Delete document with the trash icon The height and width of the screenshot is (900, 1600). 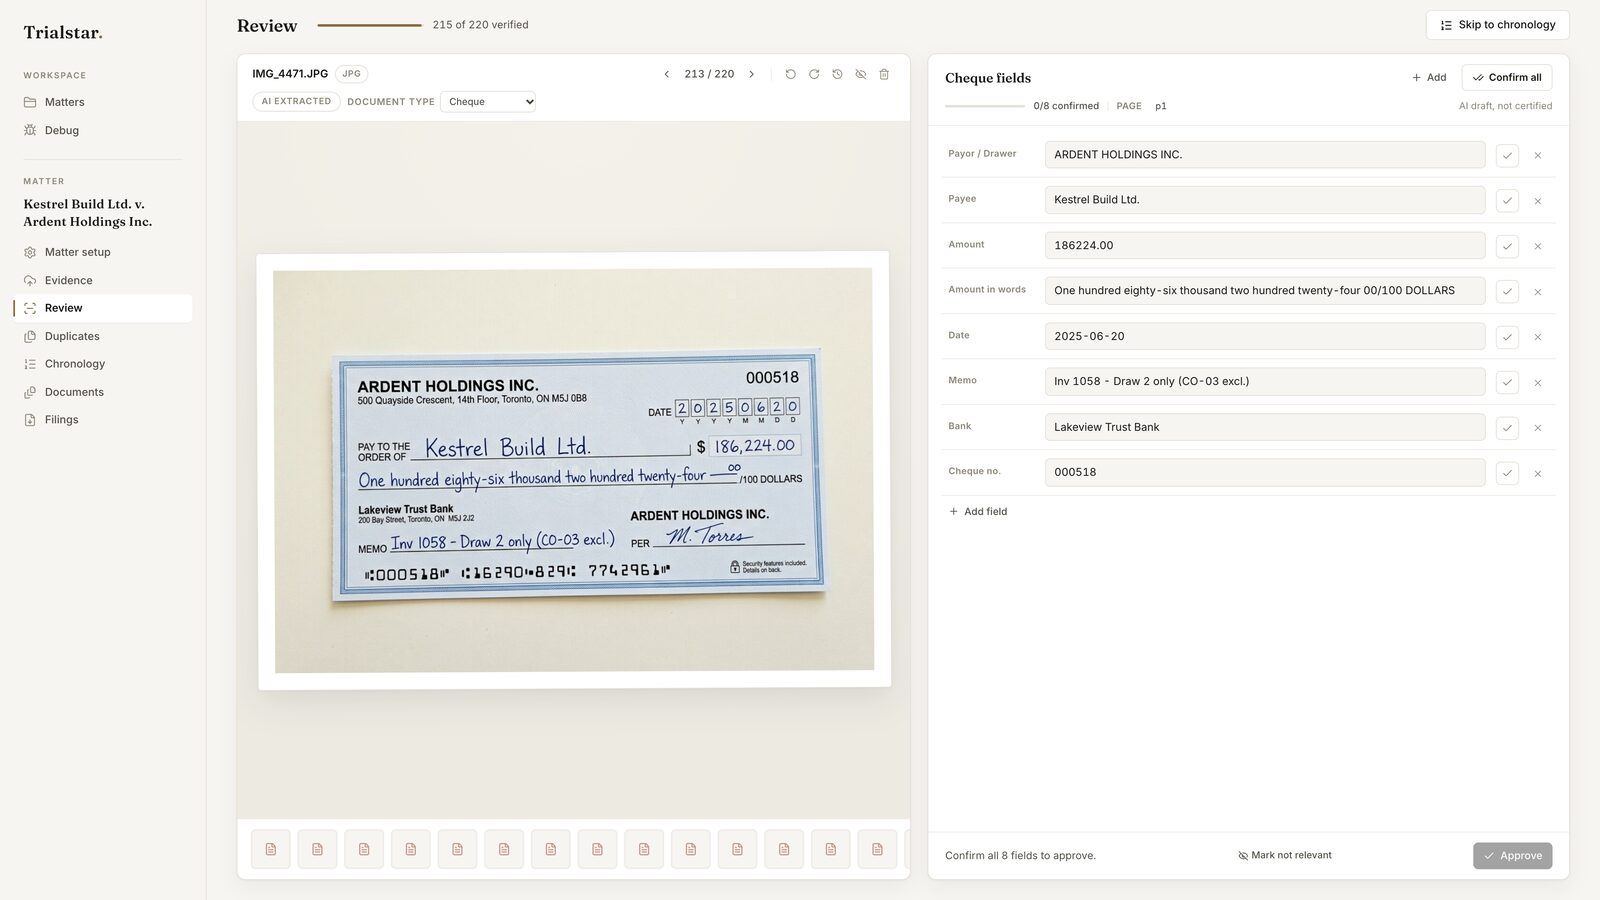(x=884, y=74)
